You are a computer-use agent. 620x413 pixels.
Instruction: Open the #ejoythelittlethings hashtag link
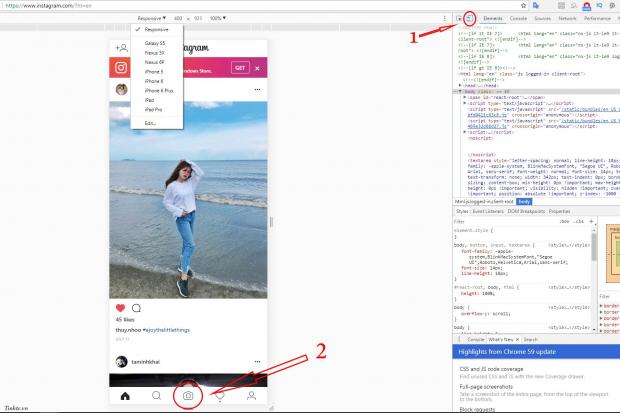[x=166, y=330]
